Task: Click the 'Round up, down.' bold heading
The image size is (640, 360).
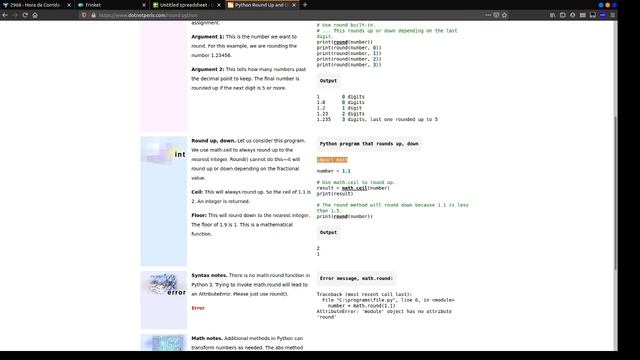Action: pos(213,141)
